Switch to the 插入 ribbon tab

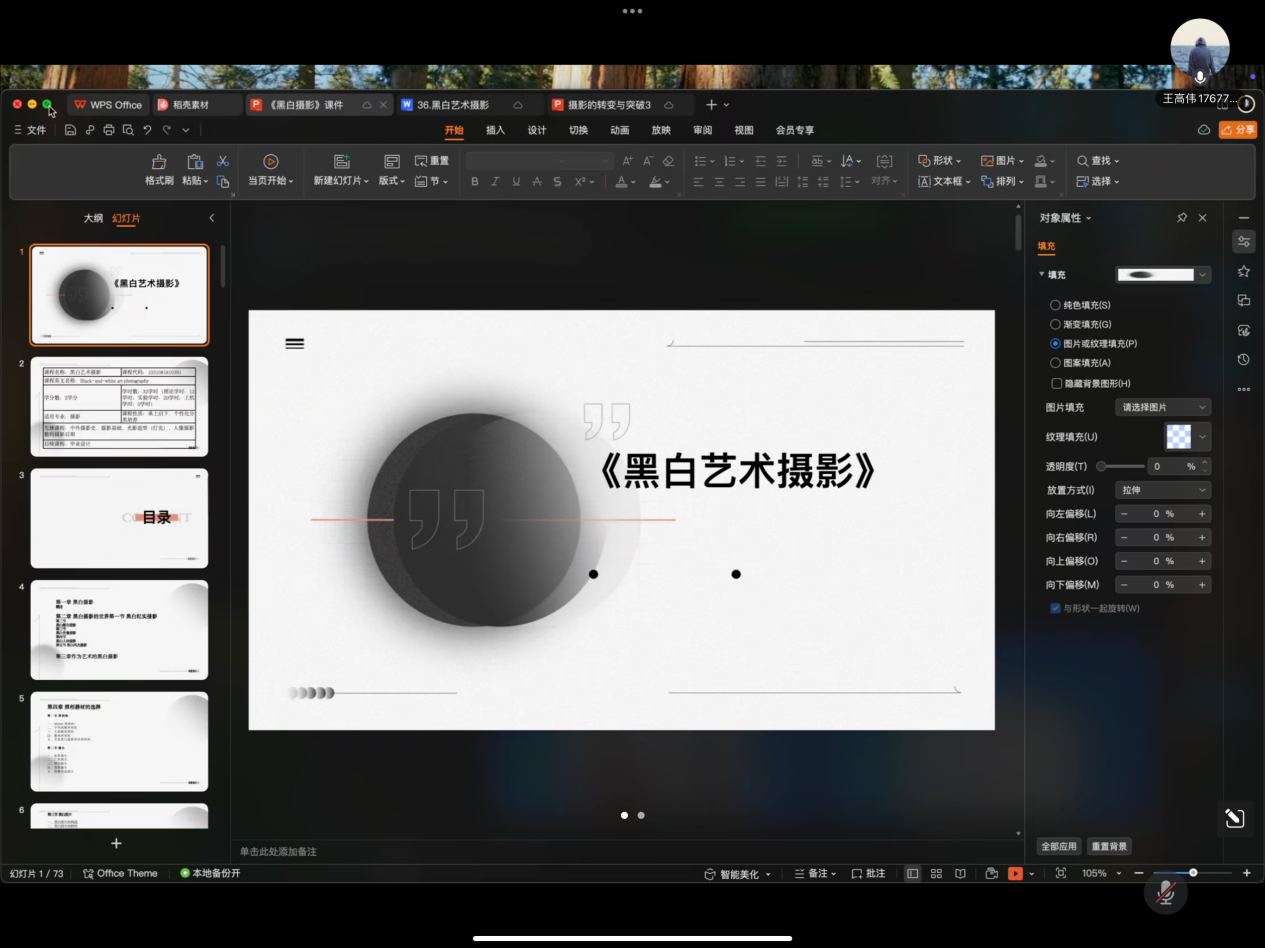pos(495,130)
